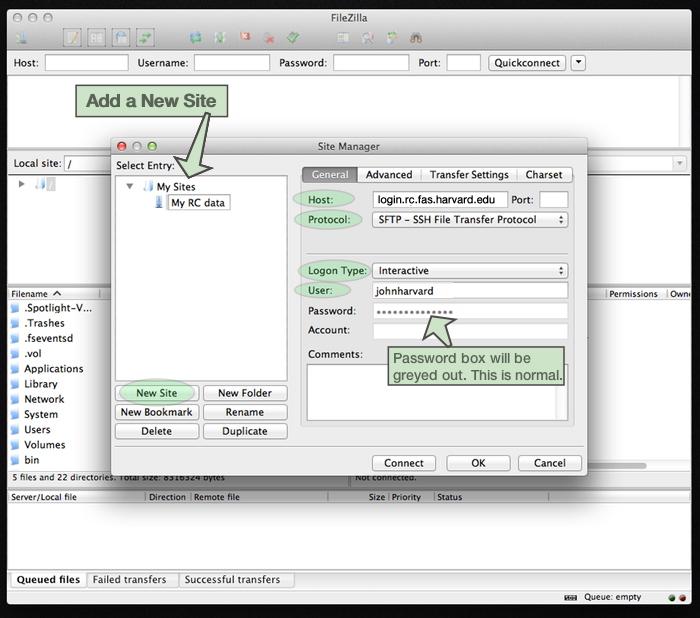Click the New Site button
Screen dimensions: 700x618
pyautogui.click(x=156, y=393)
